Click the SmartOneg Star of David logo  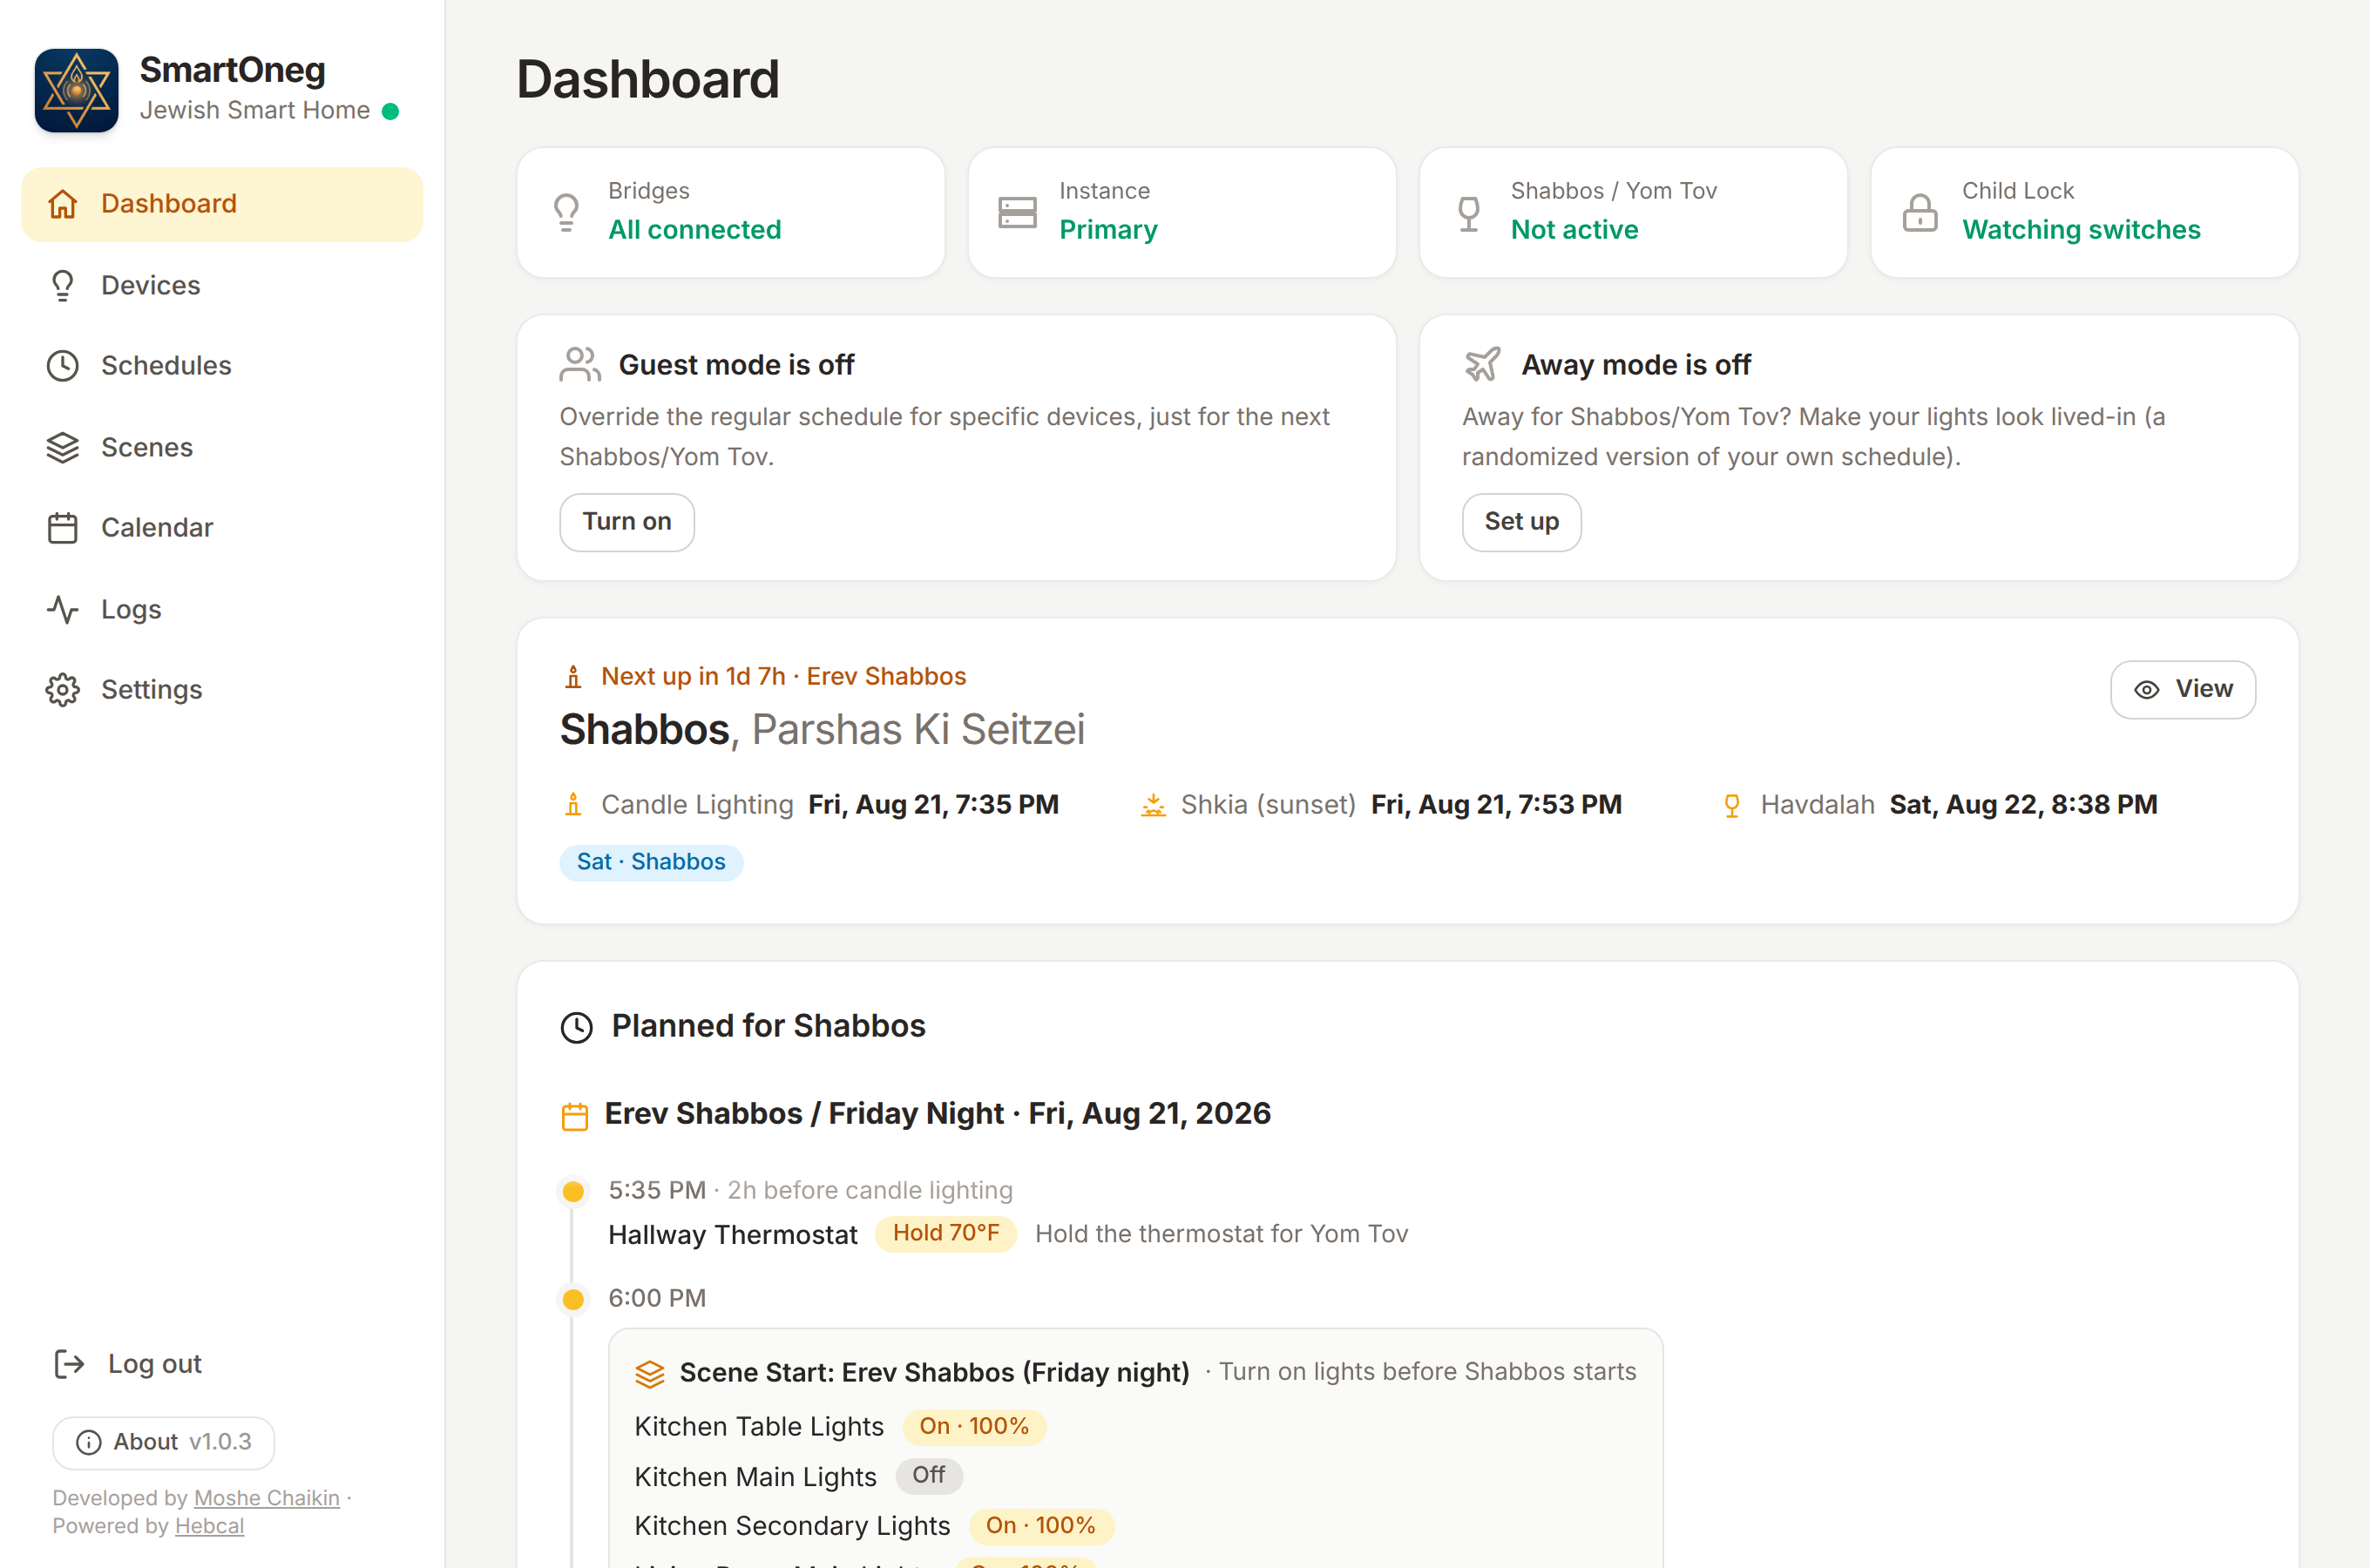click(76, 90)
